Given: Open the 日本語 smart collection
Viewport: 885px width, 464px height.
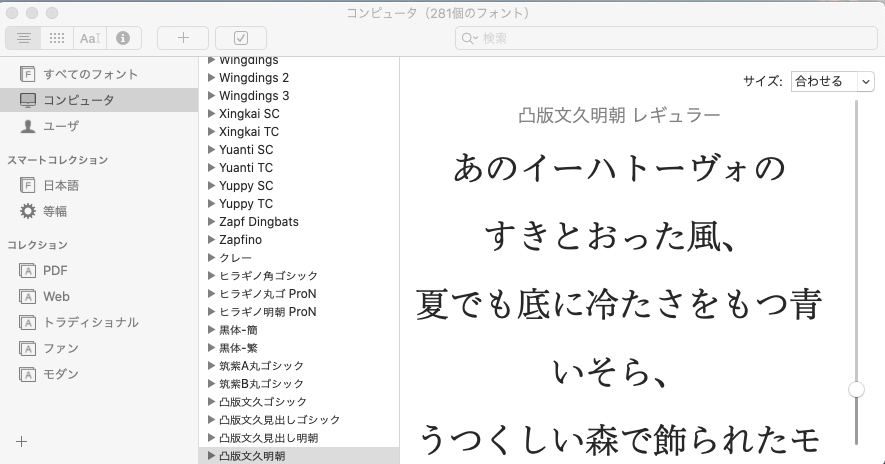Looking at the screenshot, I should pyautogui.click(x=99, y=185).
